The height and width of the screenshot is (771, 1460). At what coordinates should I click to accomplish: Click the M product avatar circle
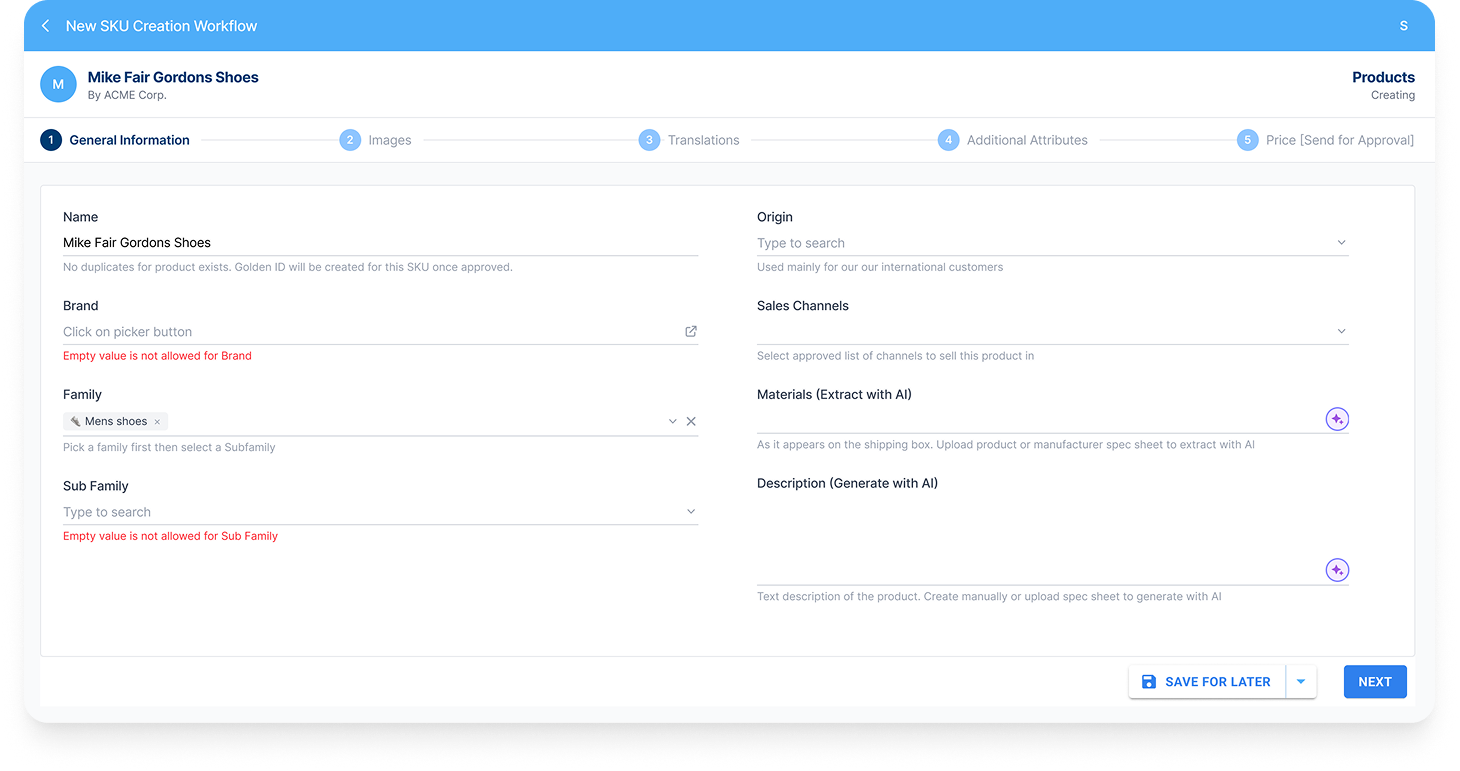(58, 85)
